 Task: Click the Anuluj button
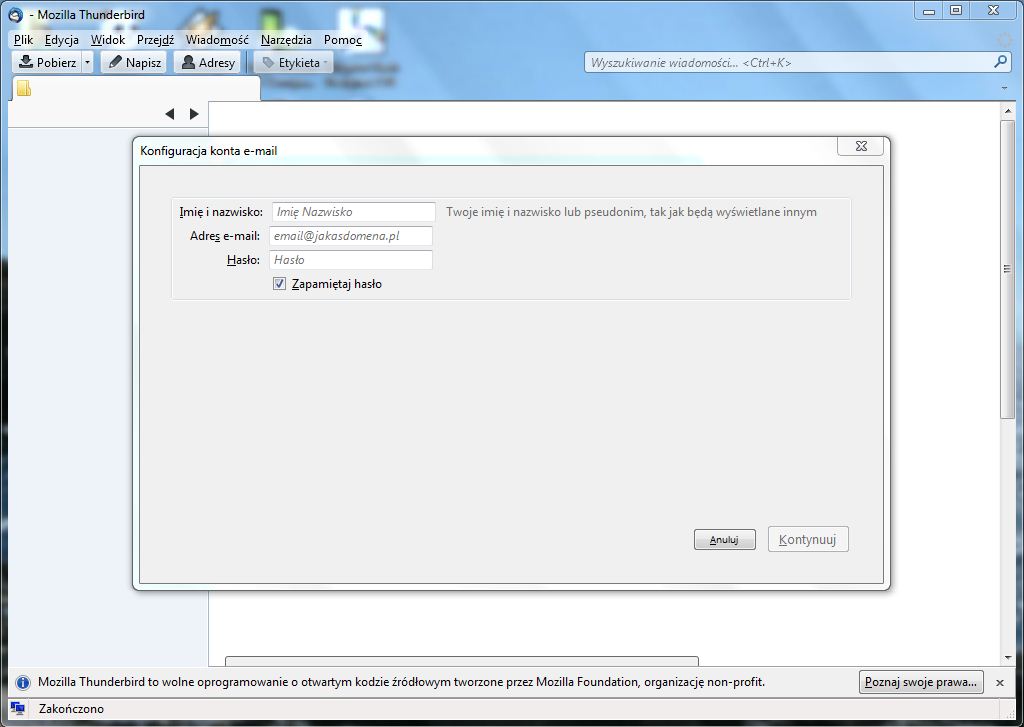(724, 539)
